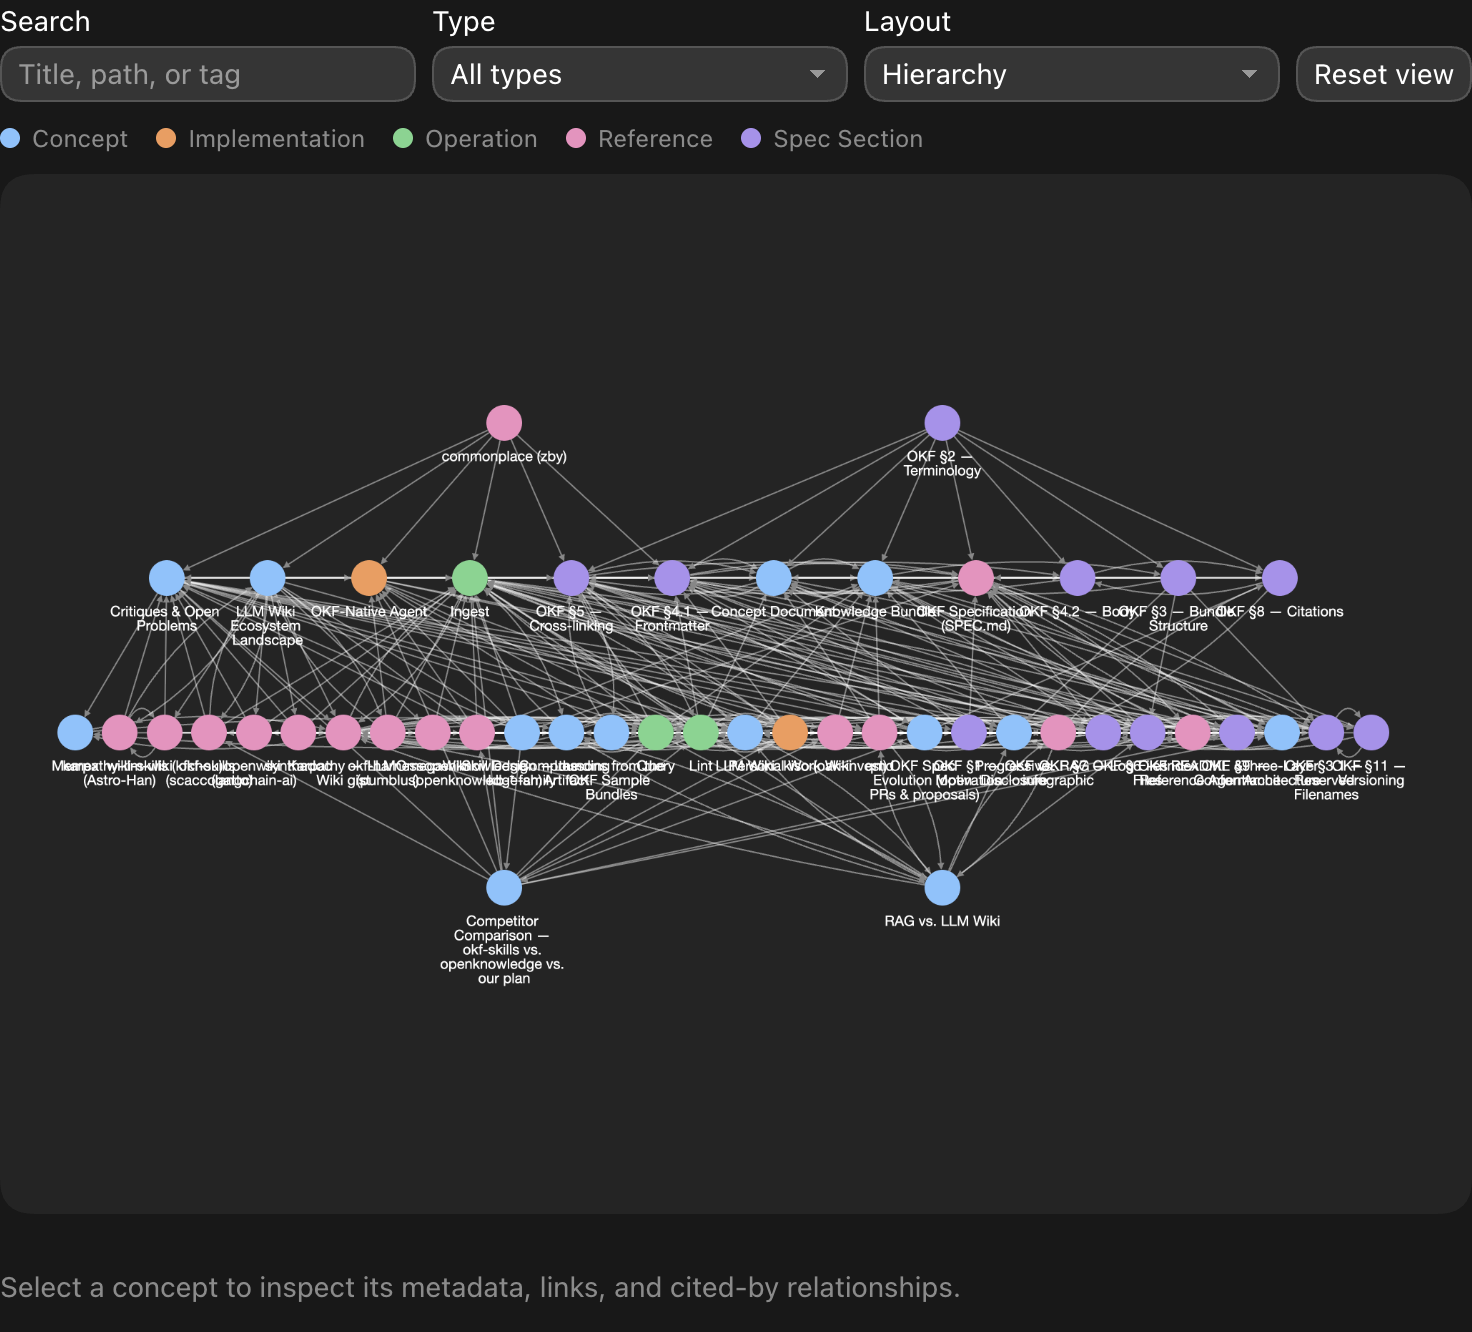Select the LLM Wiki Ecosystem Landscape node
1472x1332 pixels.
click(267, 578)
